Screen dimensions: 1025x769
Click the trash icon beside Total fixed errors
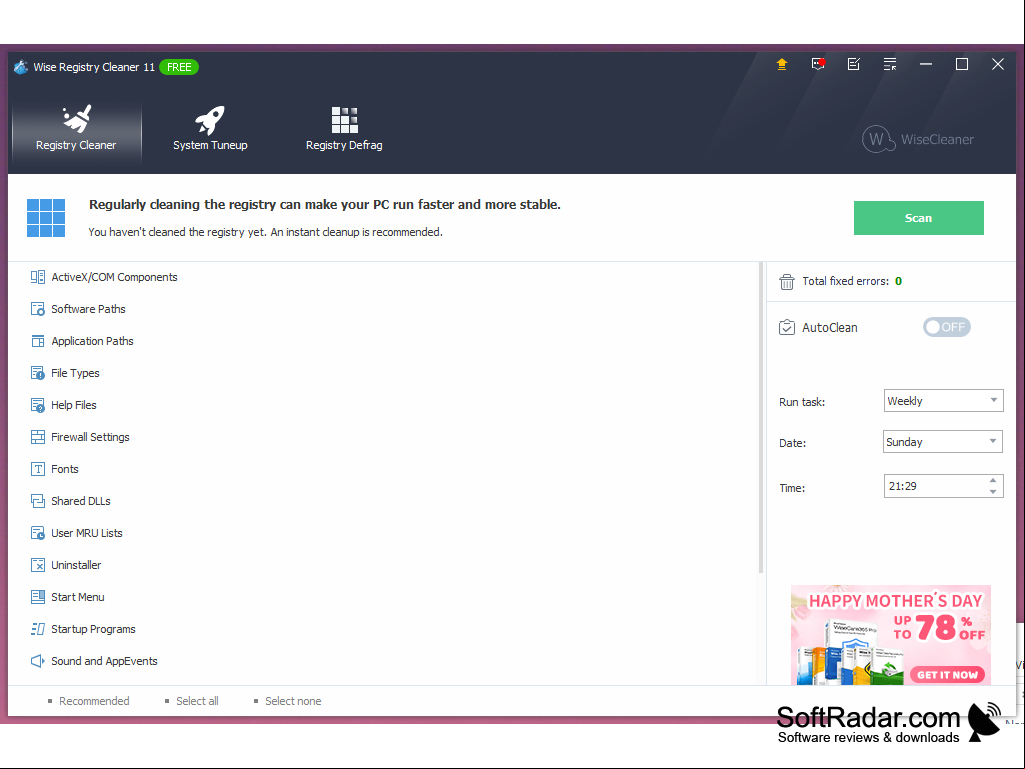pos(786,282)
